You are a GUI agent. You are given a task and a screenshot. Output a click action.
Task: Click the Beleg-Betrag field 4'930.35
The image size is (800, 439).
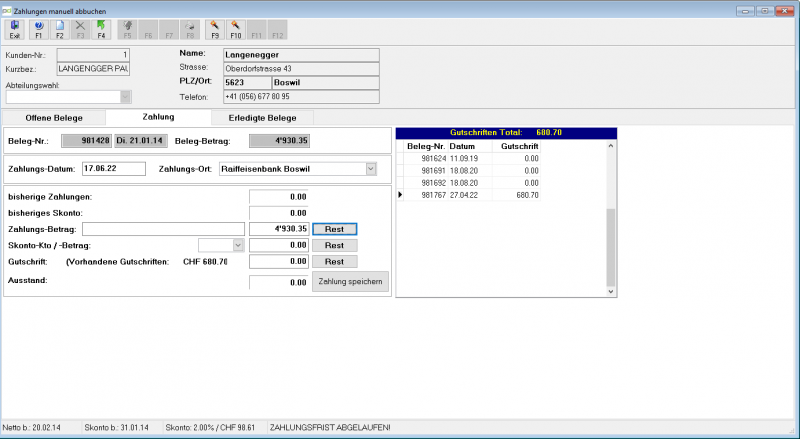pos(279,141)
